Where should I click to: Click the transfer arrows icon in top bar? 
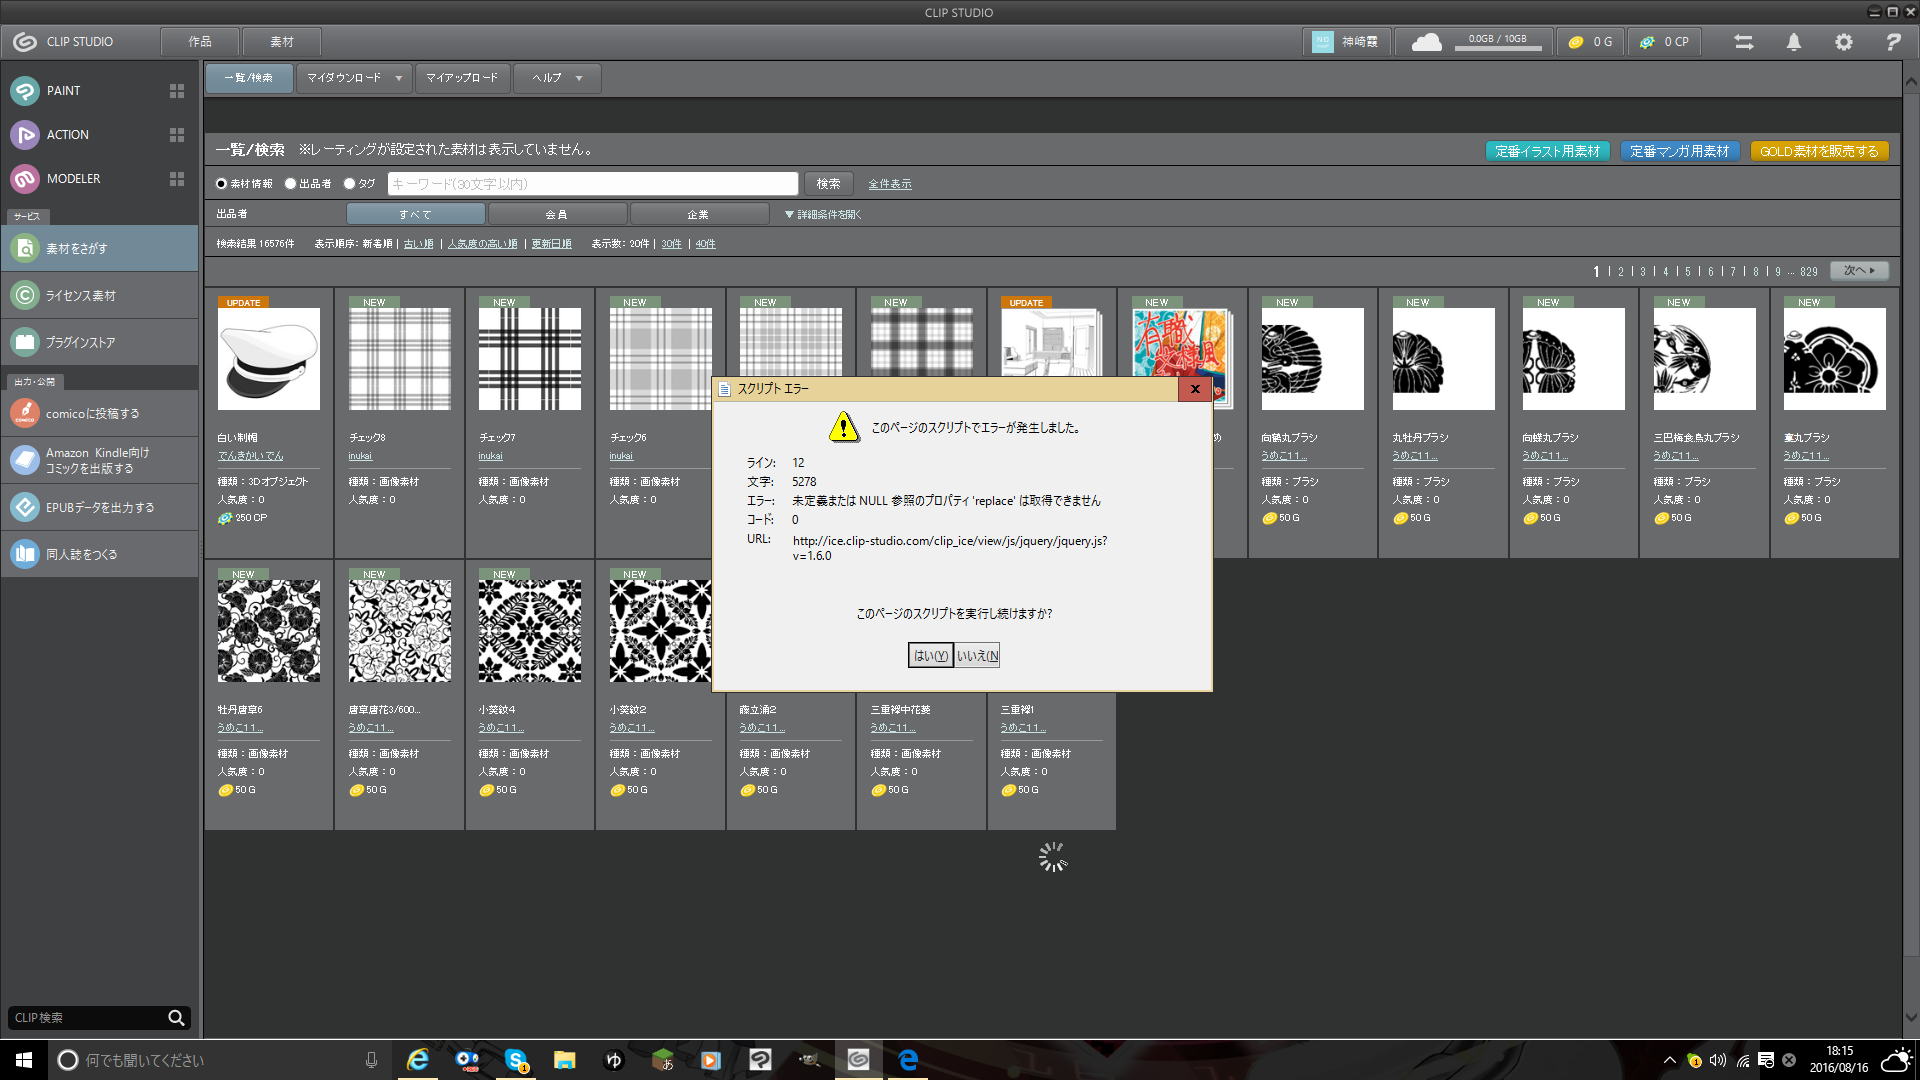click(x=1743, y=42)
